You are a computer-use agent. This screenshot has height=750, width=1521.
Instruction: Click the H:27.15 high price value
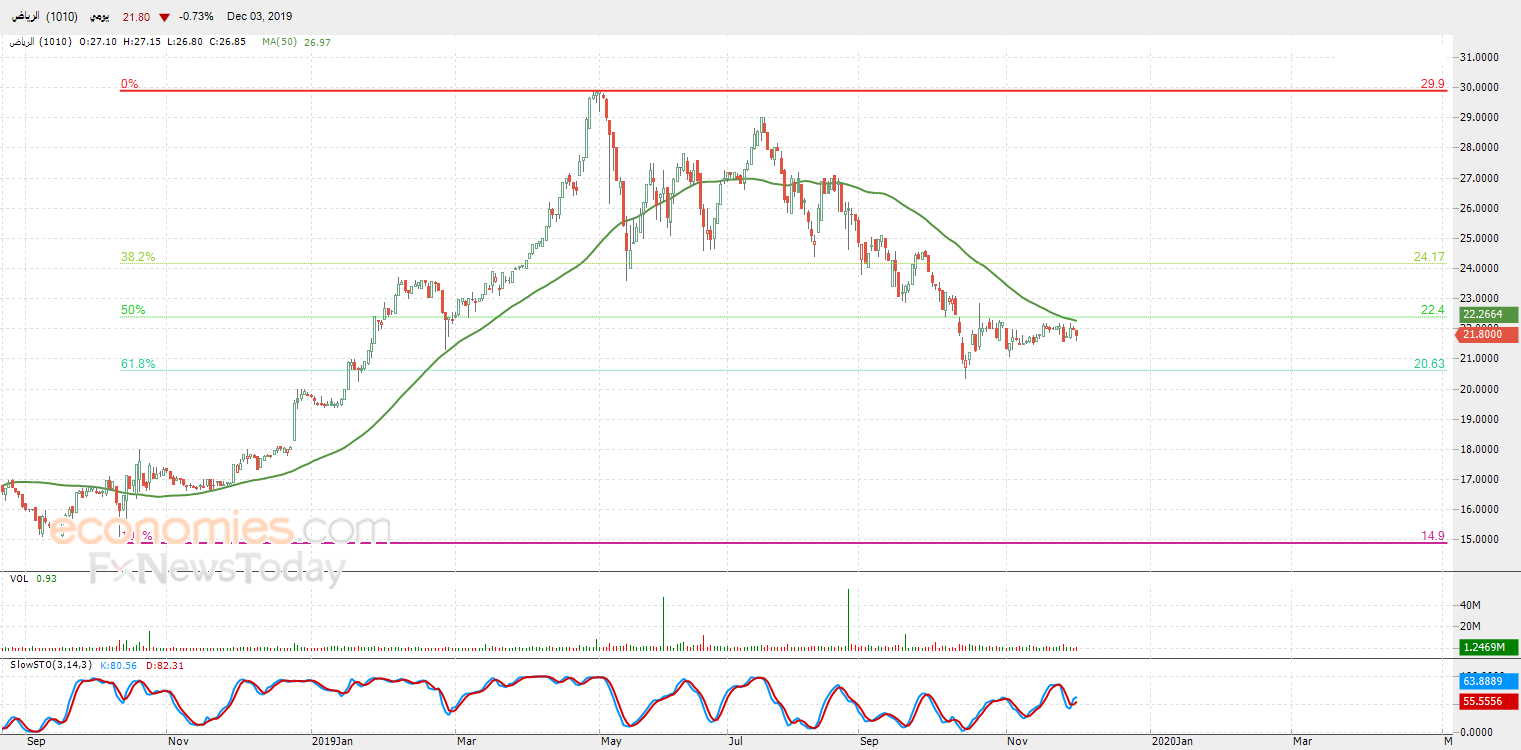(x=140, y=42)
